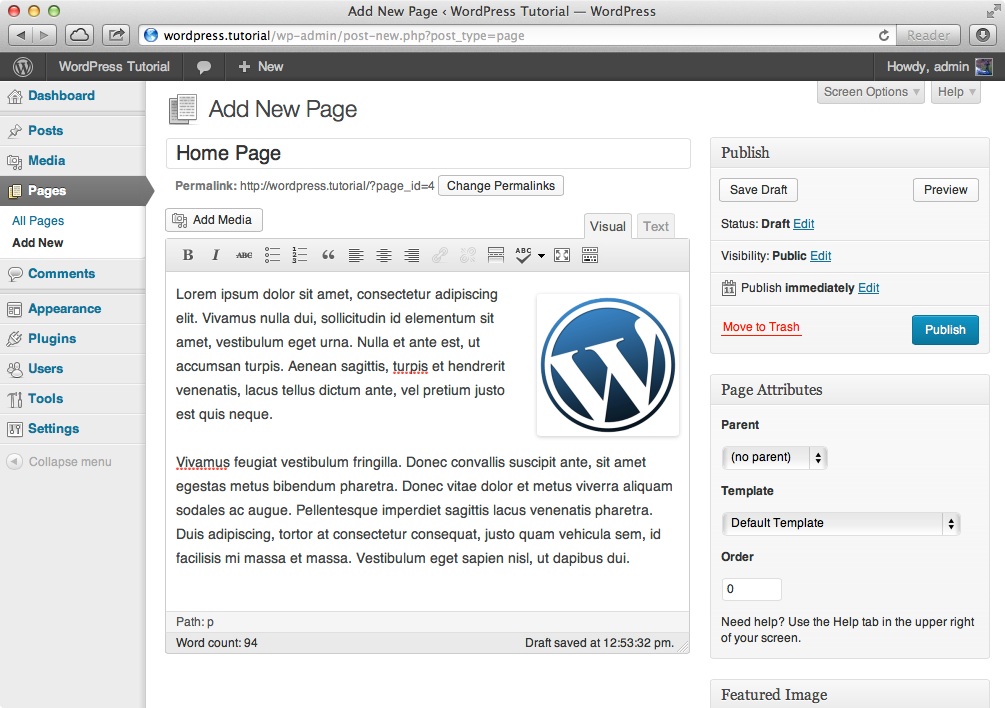1005x708 pixels.
Task: Open the Comments menu
Action: coord(62,274)
